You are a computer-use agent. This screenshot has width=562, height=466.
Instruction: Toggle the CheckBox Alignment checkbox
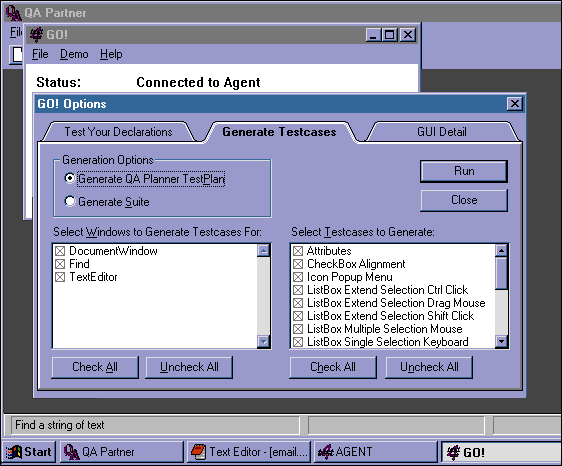coord(298,264)
